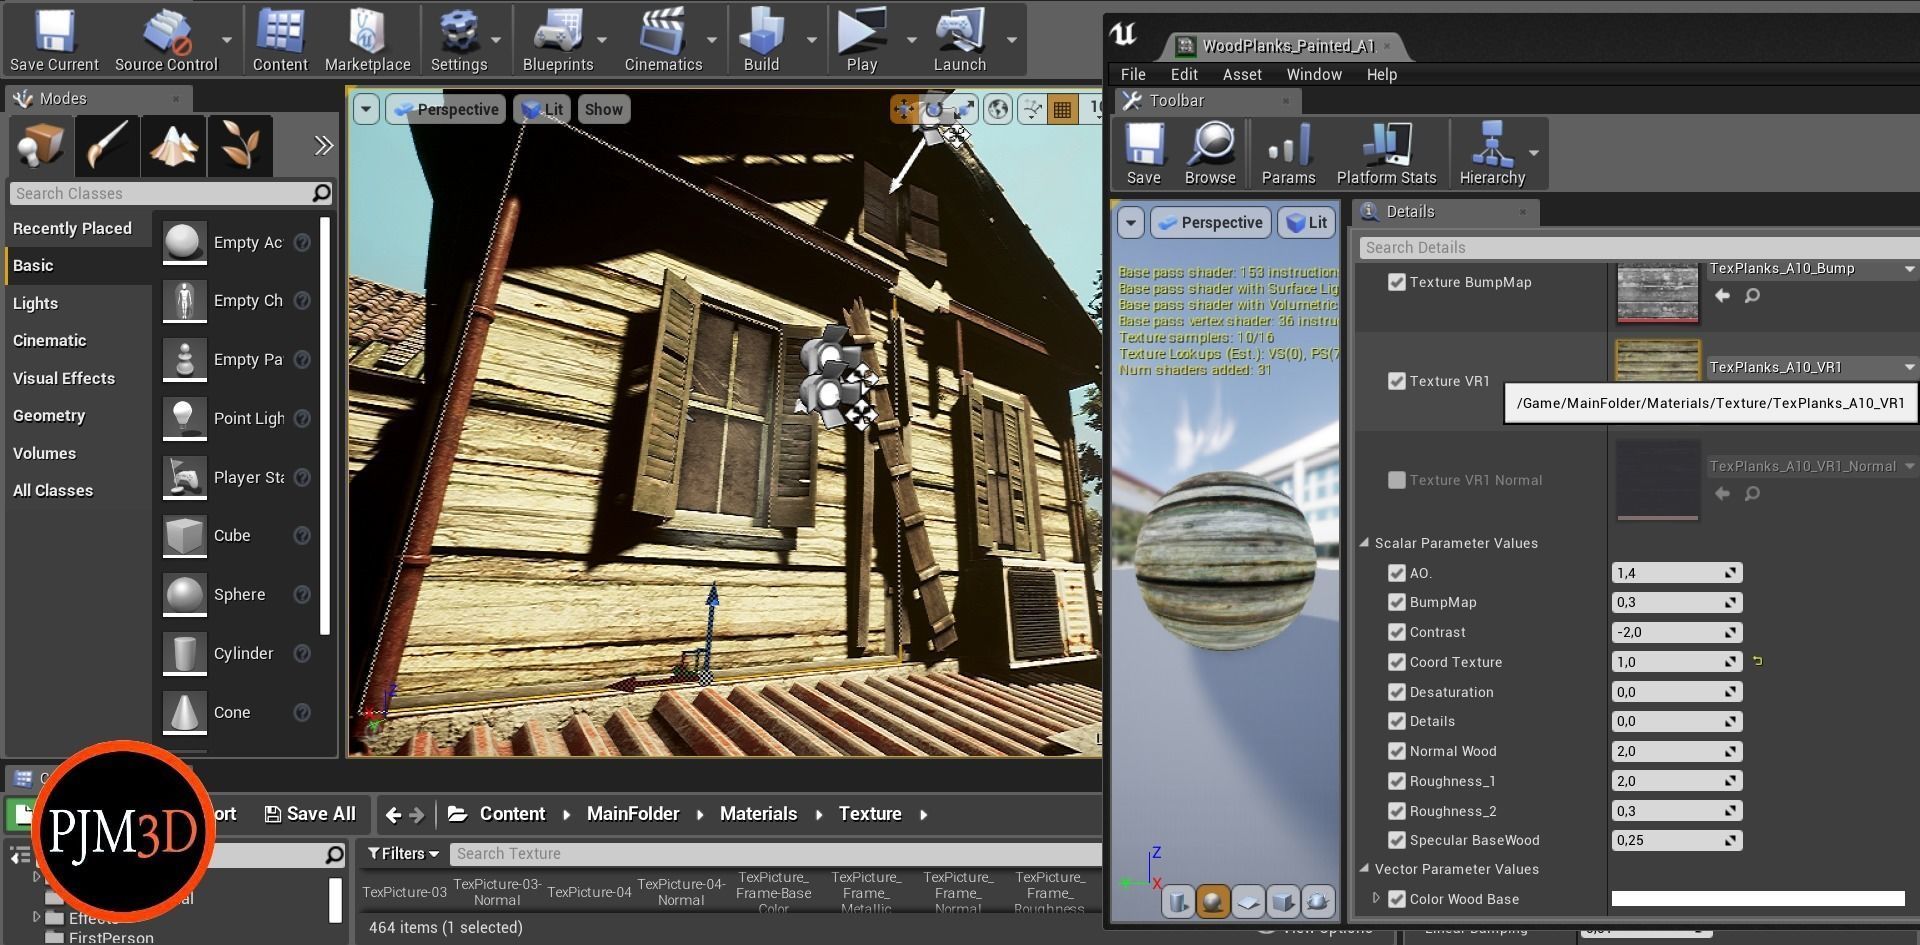Navigate to Materials in breadcrumb path
The width and height of the screenshot is (1920, 945).
tap(758, 814)
